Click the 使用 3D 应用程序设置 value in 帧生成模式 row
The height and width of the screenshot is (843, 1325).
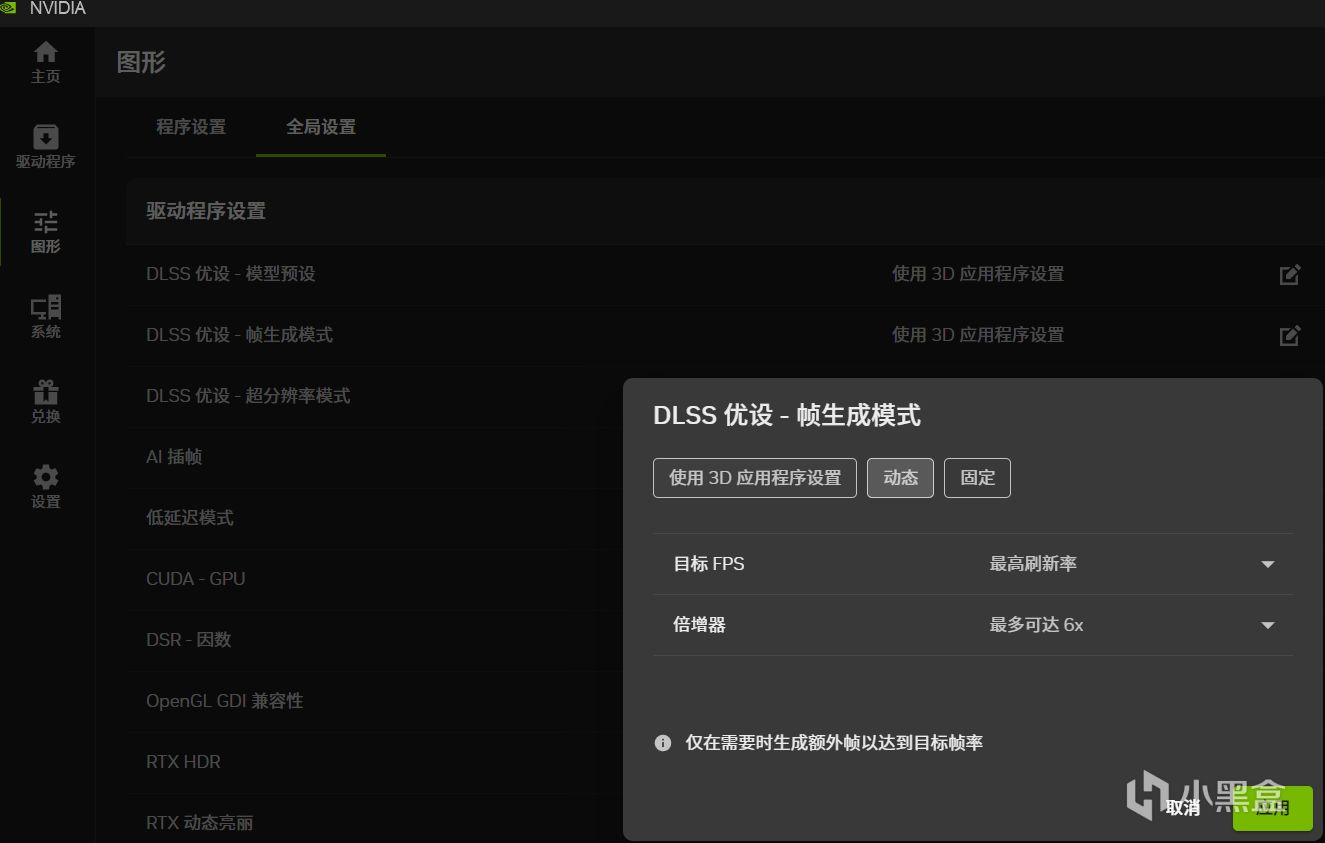click(x=978, y=335)
